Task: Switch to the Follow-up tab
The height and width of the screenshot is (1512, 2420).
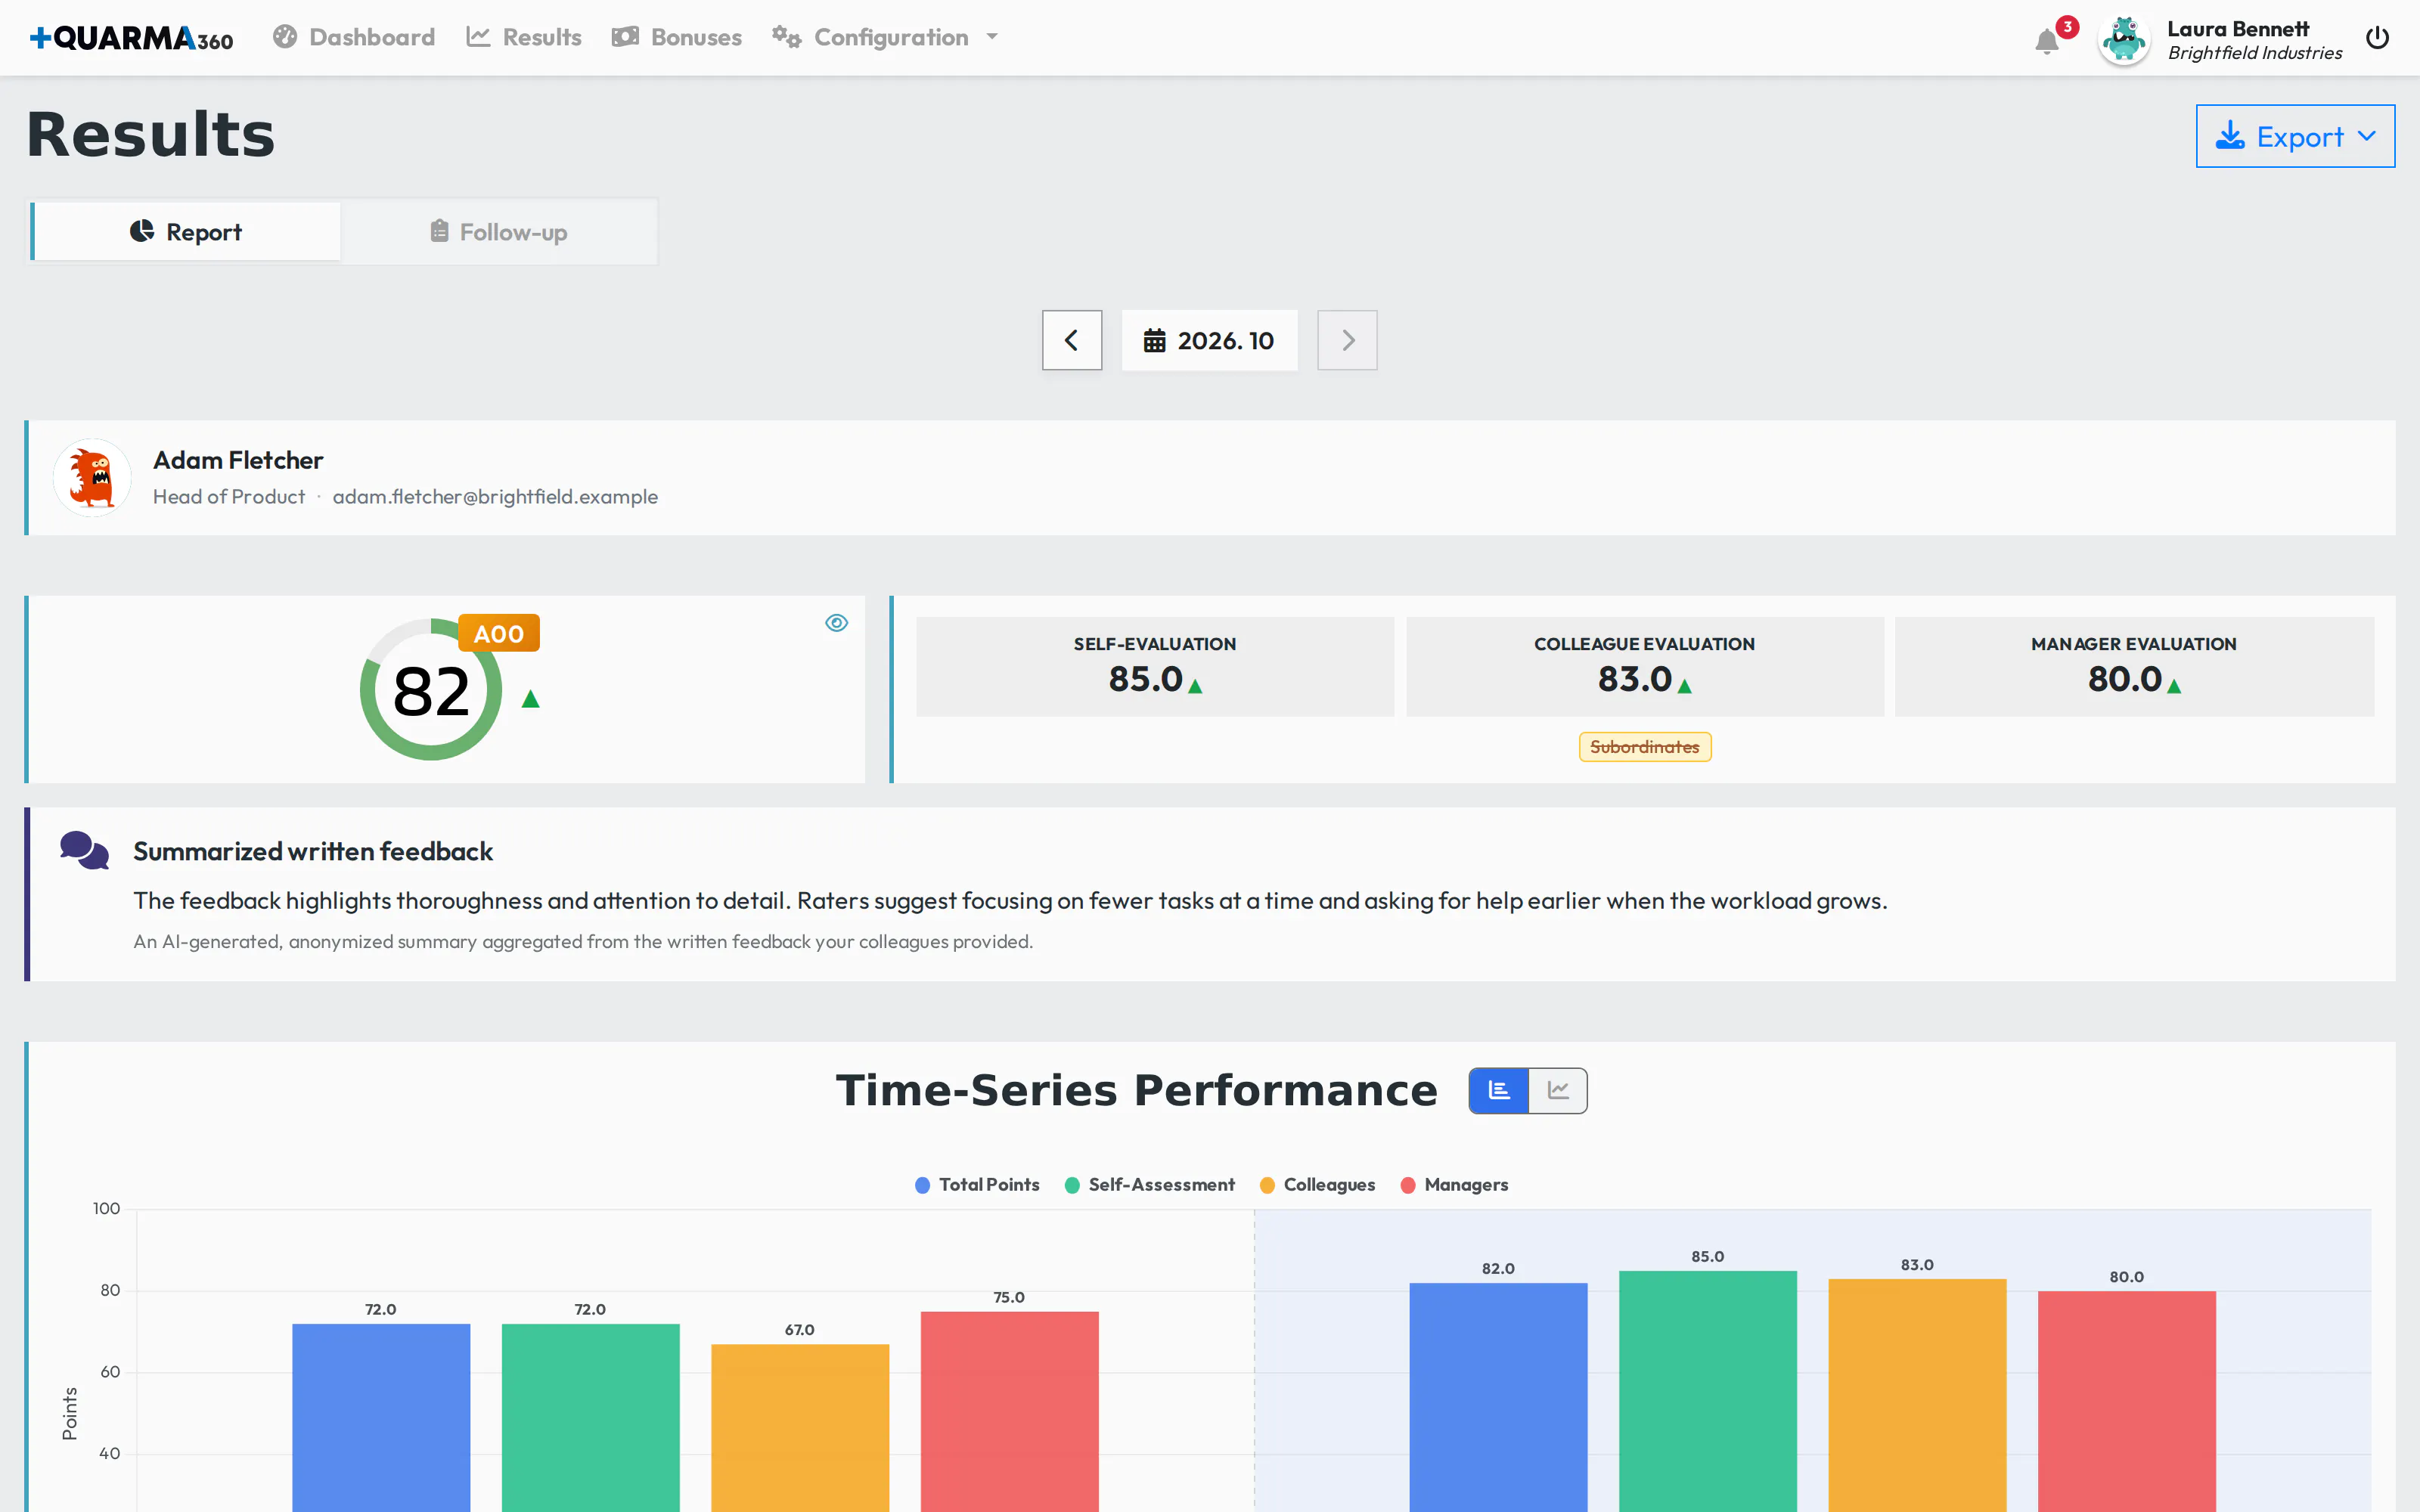Action: point(498,232)
